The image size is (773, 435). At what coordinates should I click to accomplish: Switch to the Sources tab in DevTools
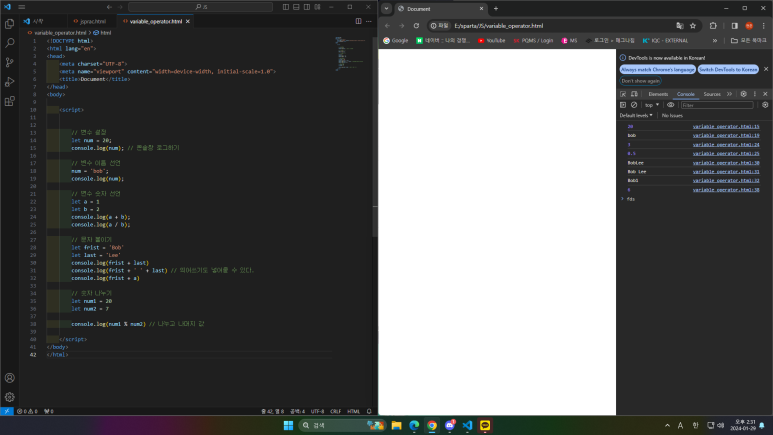click(x=712, y=94)
